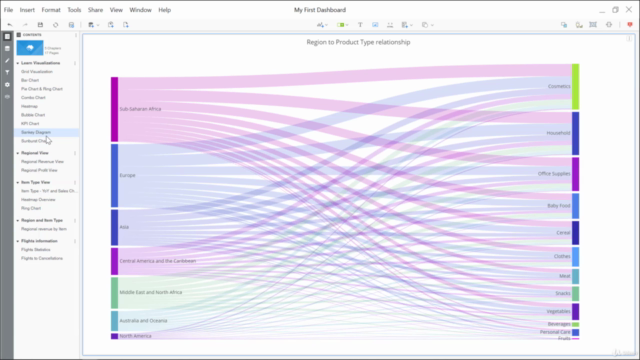Click the rightmost grey icon before the red toolbar icon

pyautogui.click(x=609, y=25)
